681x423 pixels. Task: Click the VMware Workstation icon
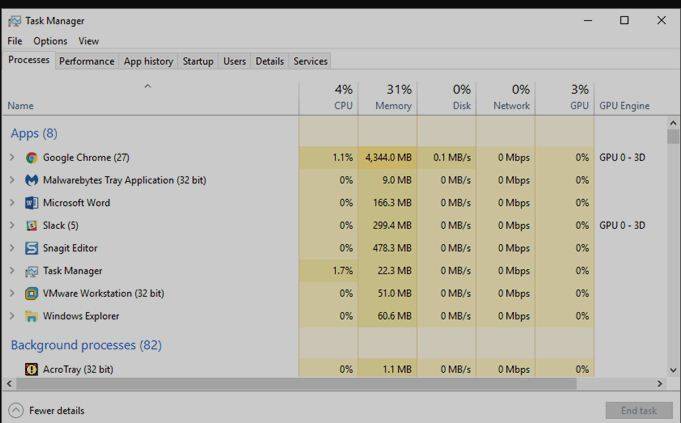click(x=31, y=294)
